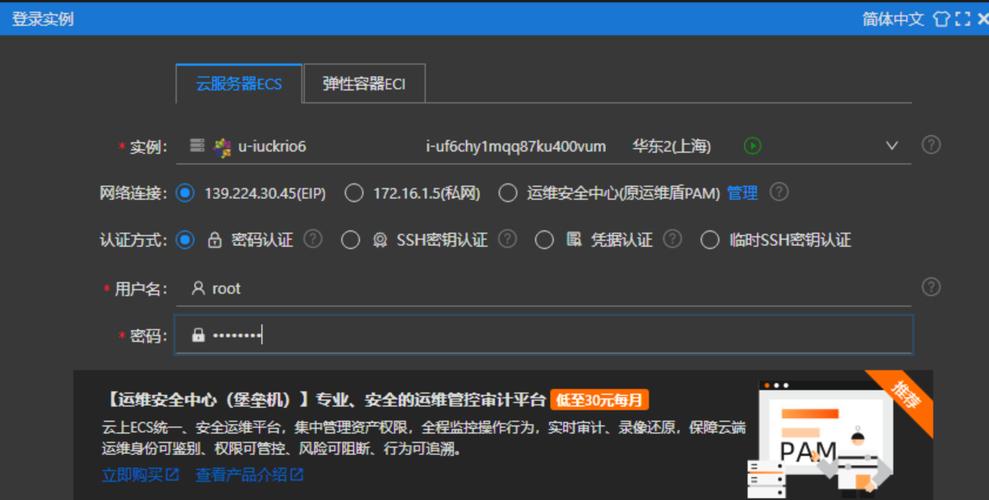Click the green running status icon of the instance

tap(752, 146)
